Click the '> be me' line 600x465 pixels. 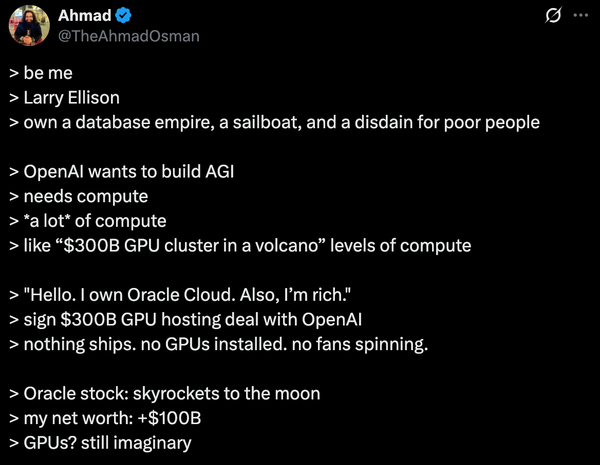[x=41, y=73]
